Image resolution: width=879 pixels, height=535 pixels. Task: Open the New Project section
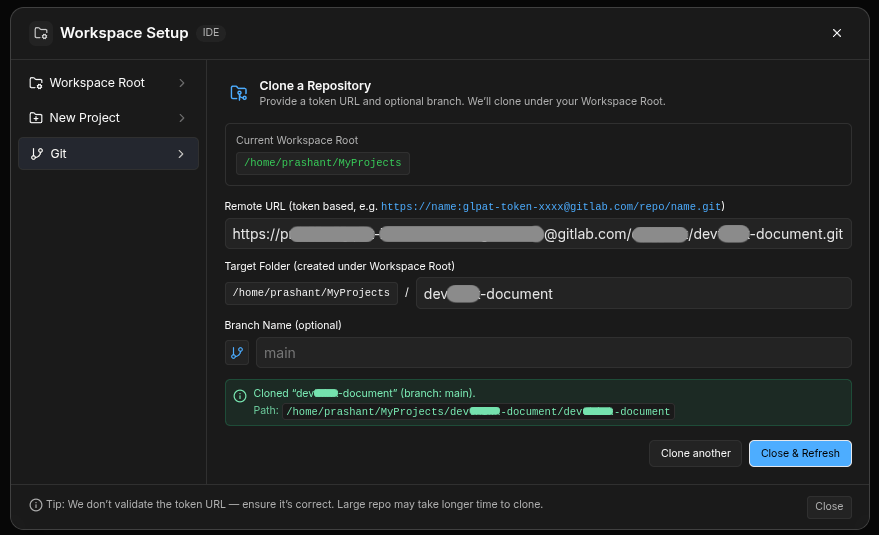[x=108, y=118]
